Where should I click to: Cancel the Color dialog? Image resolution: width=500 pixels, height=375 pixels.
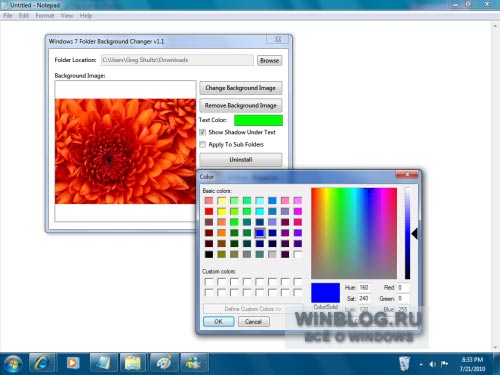coord(253,322)
